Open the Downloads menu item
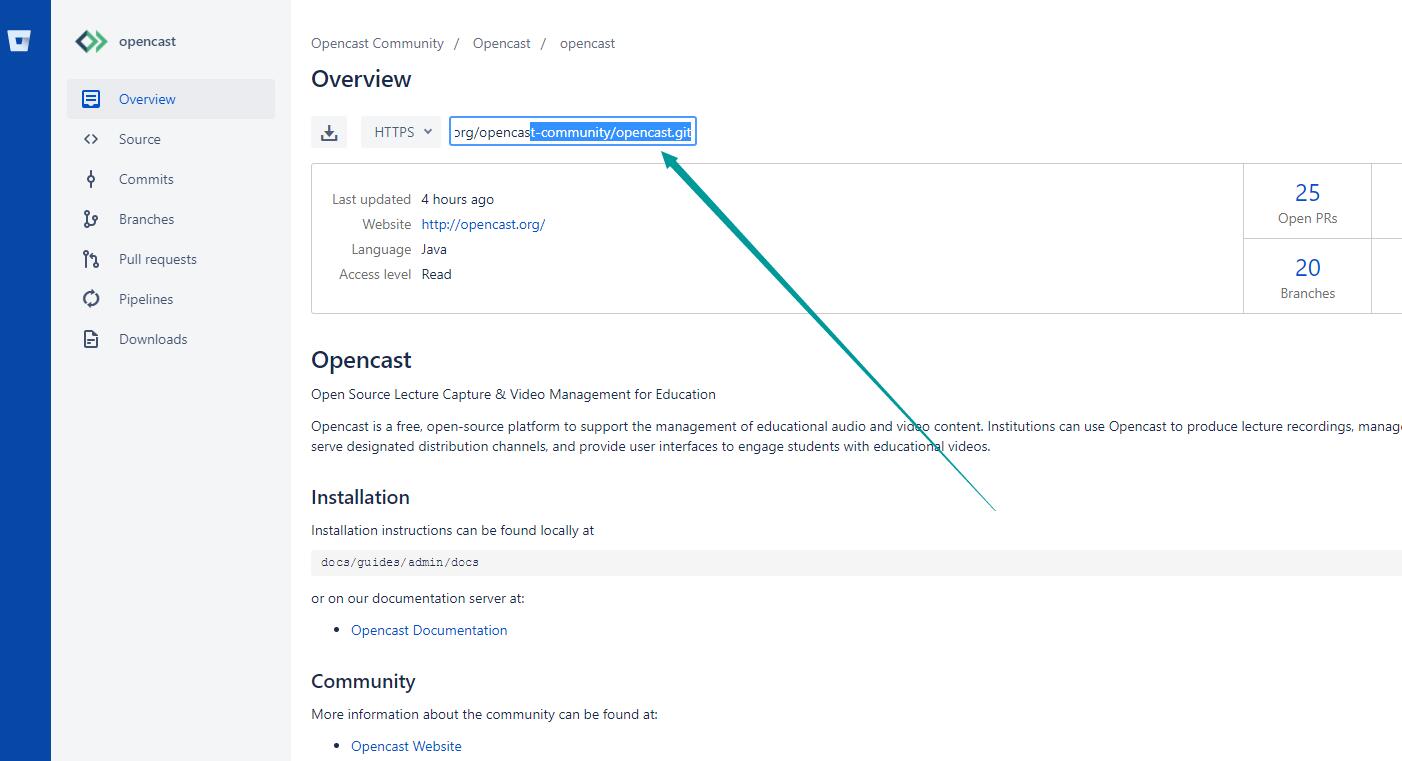 (x=171, y=339)
